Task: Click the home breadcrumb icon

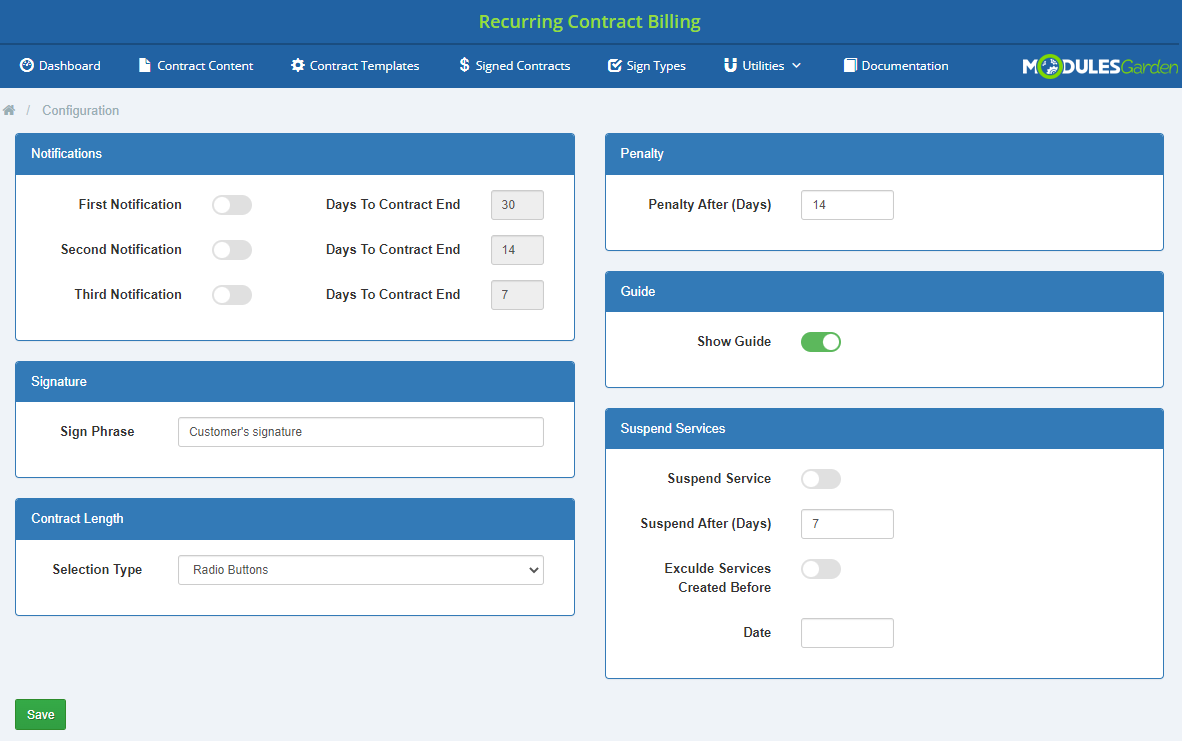Action: tap(9, 110)
